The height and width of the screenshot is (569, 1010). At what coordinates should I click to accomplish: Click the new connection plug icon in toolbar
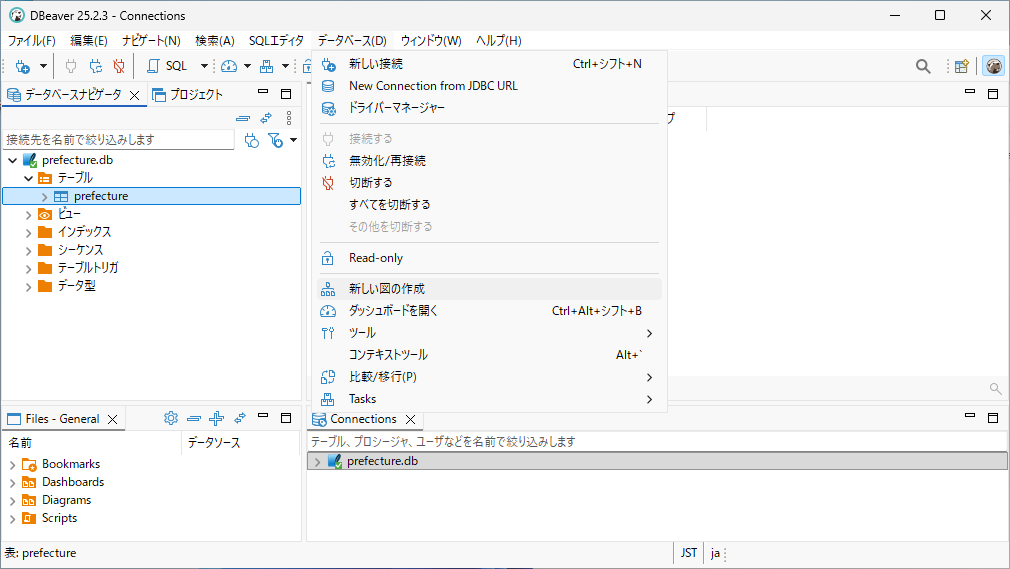pos(23,66)
